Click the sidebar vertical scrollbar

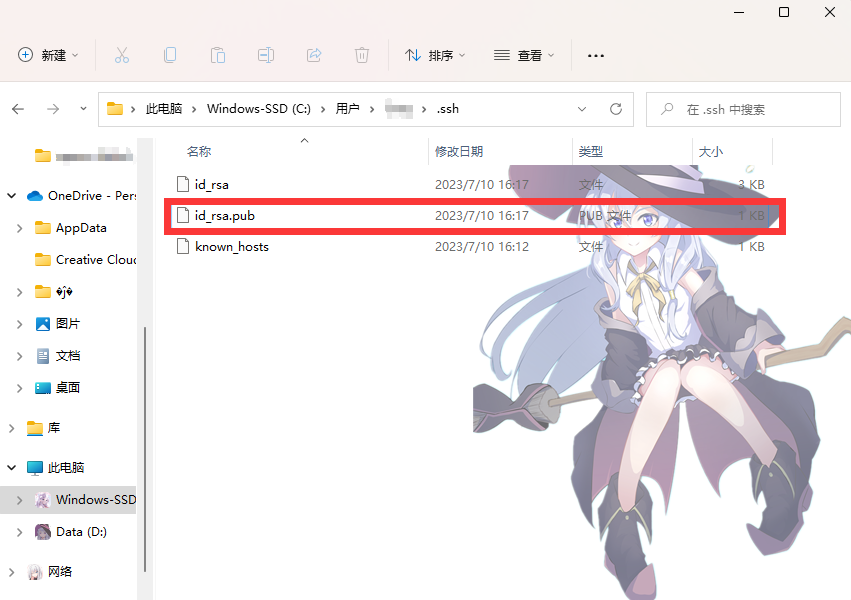click(145, 449)
